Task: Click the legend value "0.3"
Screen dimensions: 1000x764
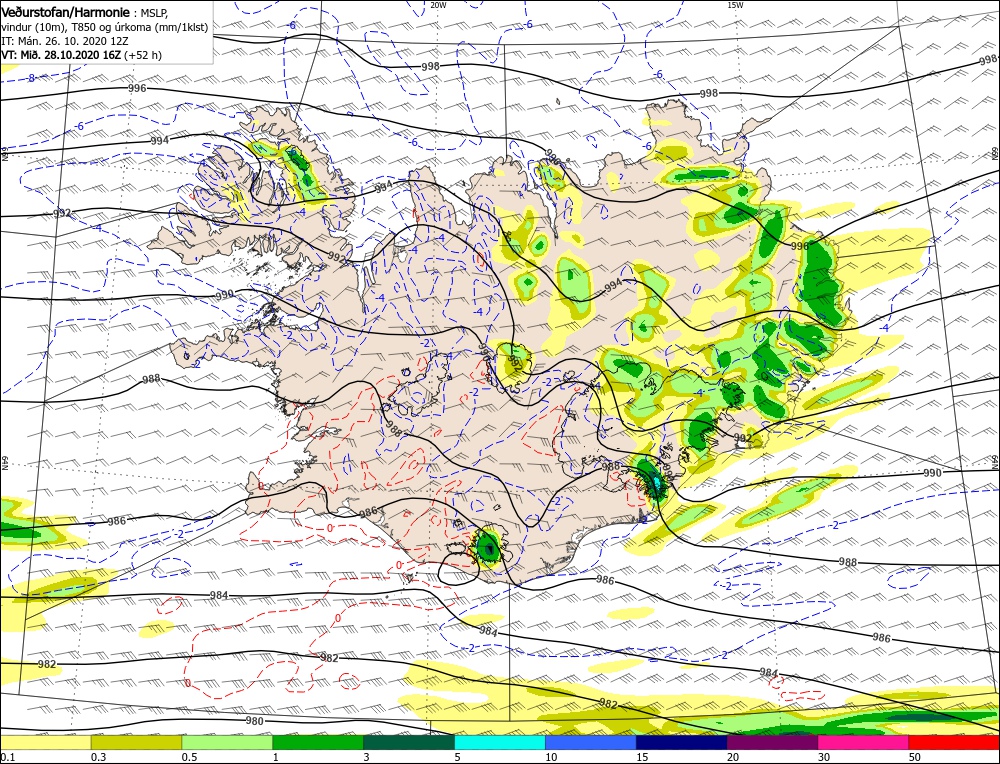Action: [97, 757]
